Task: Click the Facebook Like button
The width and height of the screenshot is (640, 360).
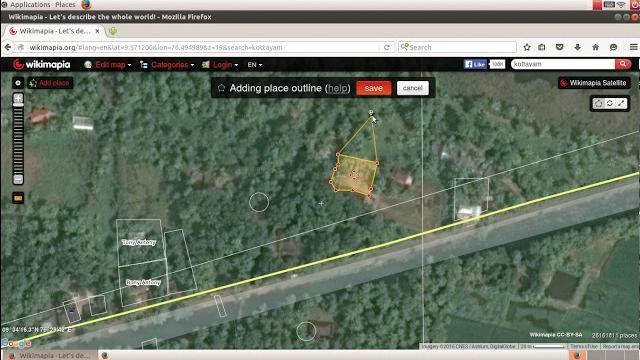Action: pyautogui.click(x=475, y=64)
